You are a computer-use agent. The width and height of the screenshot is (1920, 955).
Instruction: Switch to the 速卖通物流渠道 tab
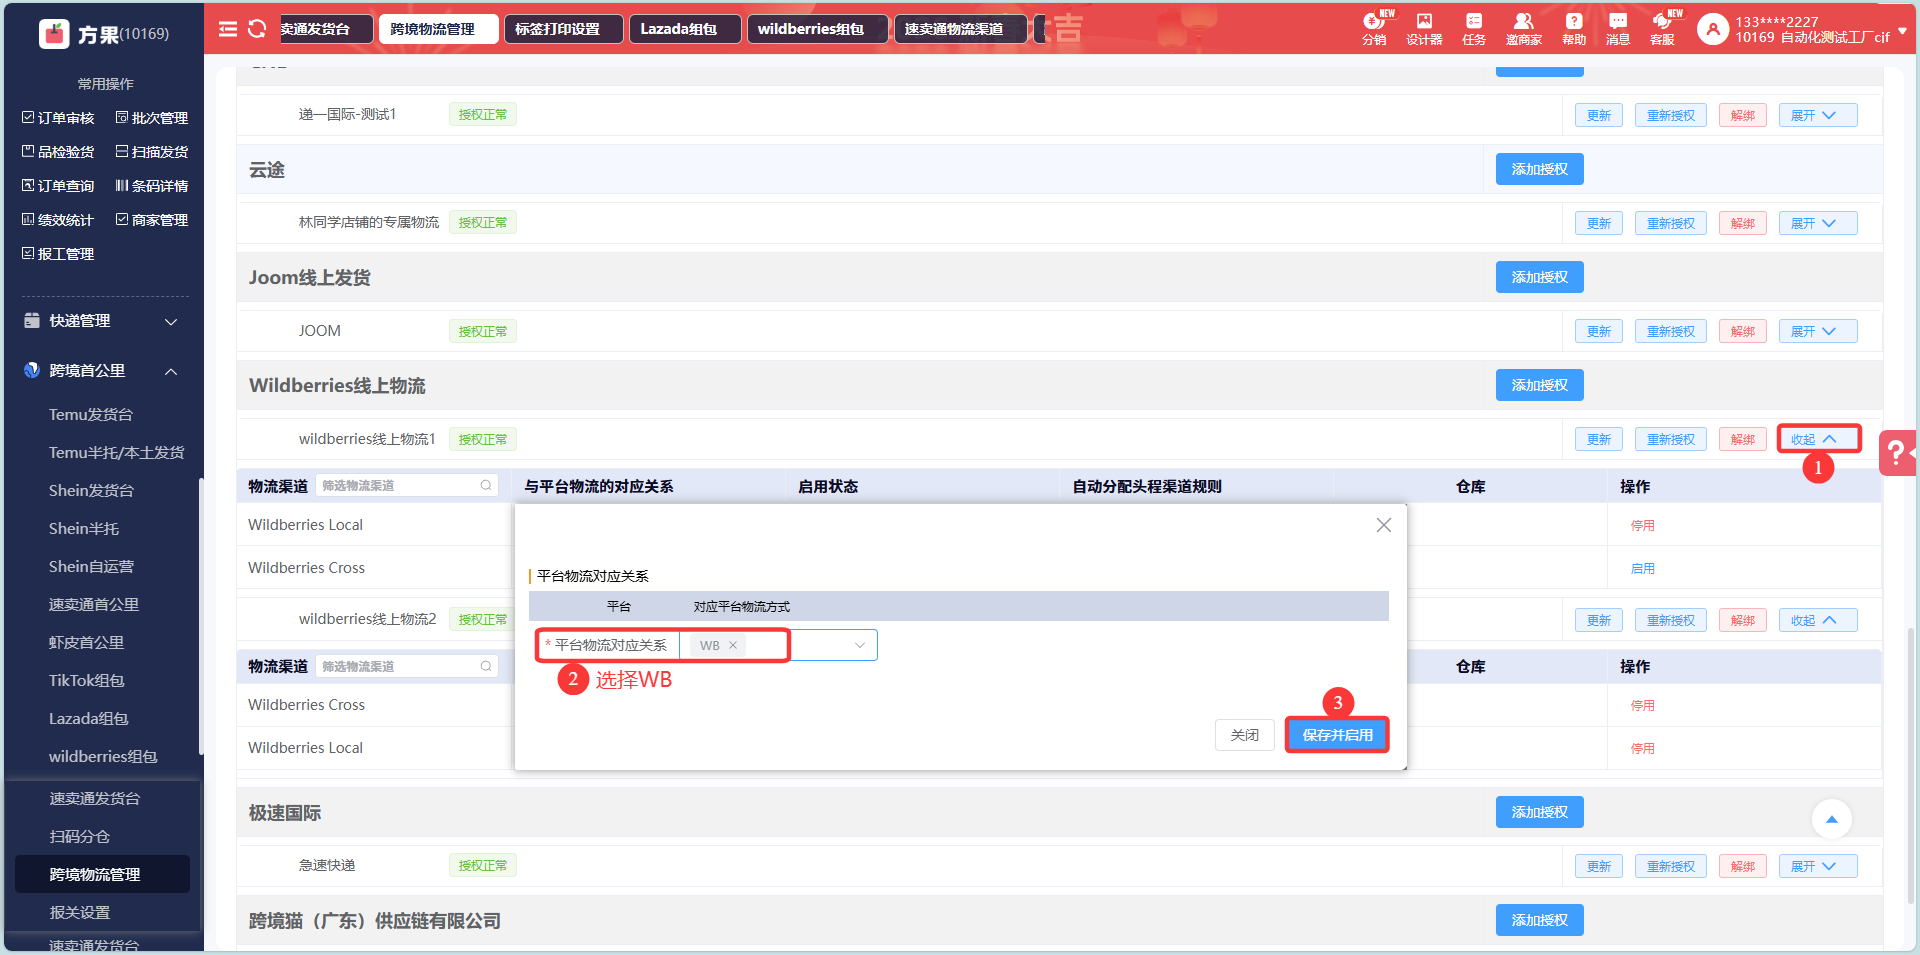[960, 29]
